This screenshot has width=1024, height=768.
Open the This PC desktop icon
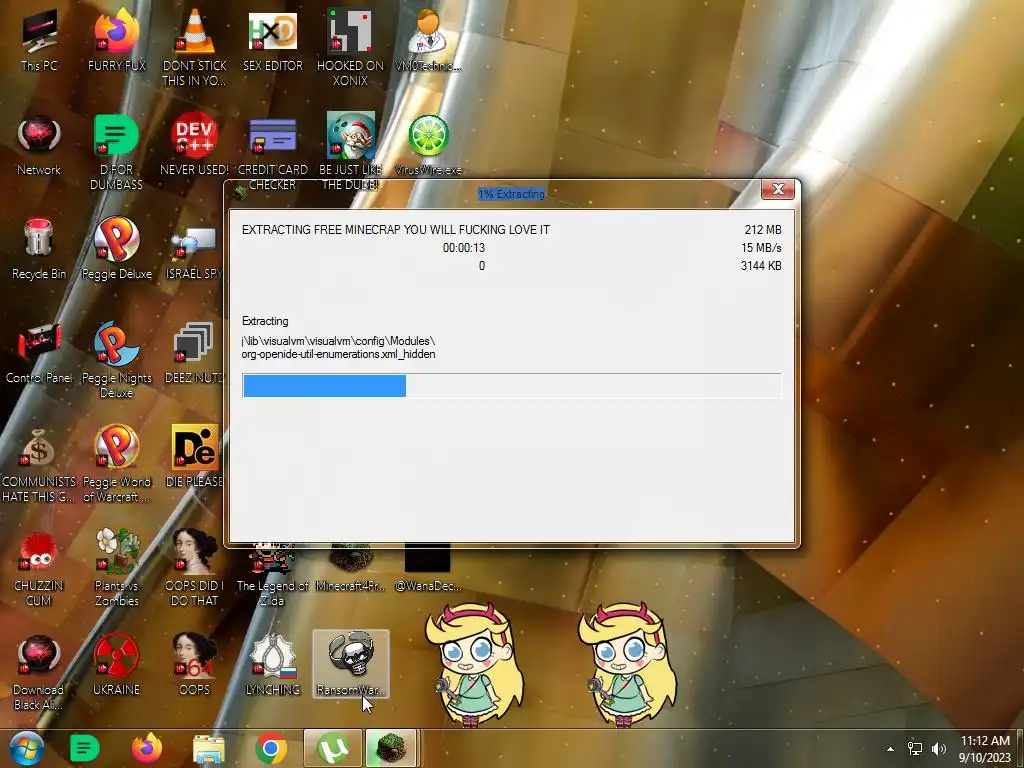click(x=39, y=40)
